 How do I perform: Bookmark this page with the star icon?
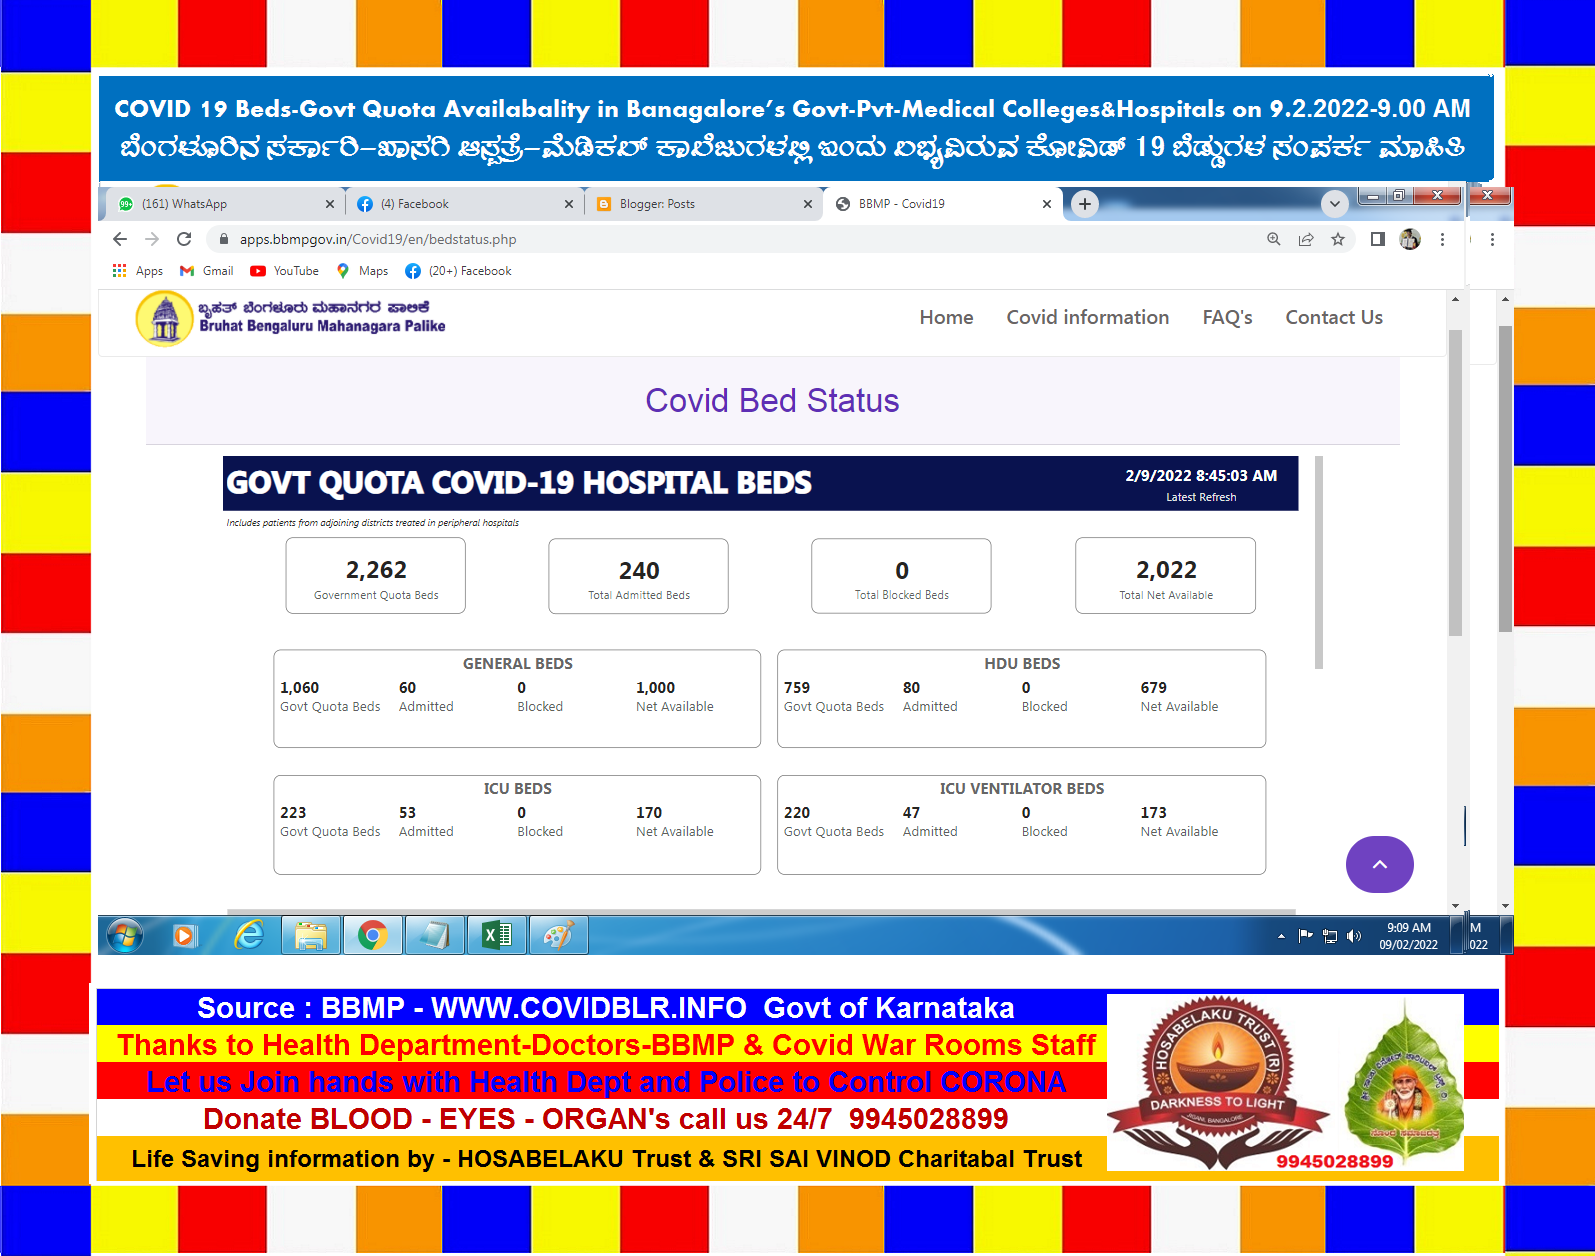tap(1338, 239)
